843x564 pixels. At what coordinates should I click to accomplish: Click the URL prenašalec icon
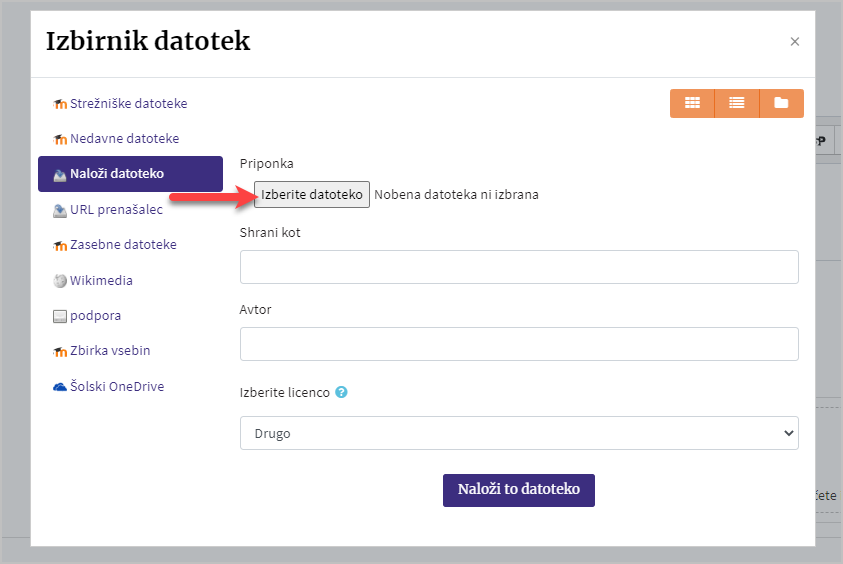(60, 211)
